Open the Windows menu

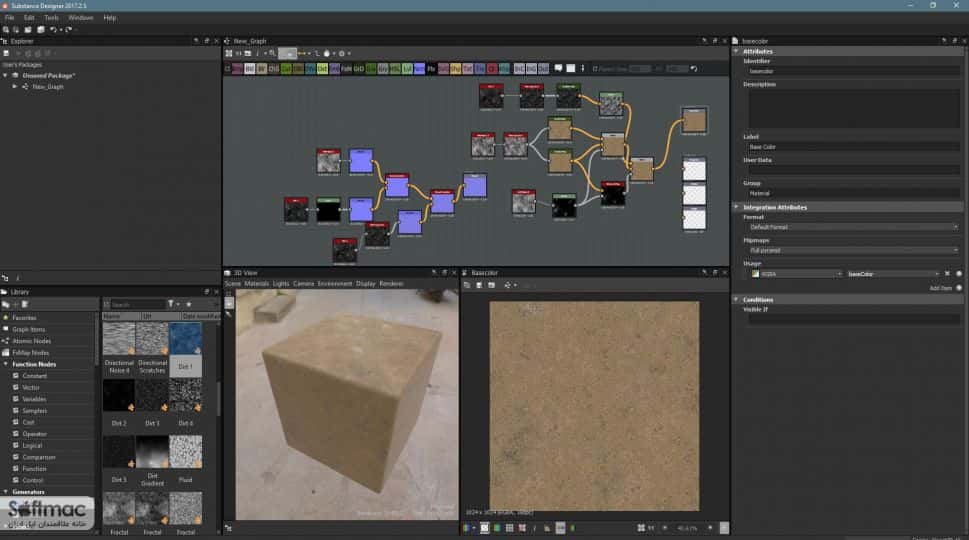[80, 18]
